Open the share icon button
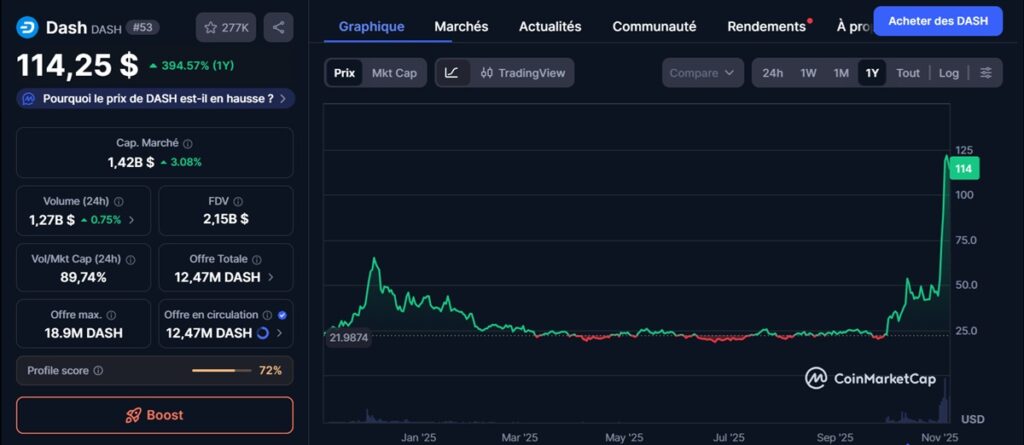 pyautogui.click(x=278, y=27)
